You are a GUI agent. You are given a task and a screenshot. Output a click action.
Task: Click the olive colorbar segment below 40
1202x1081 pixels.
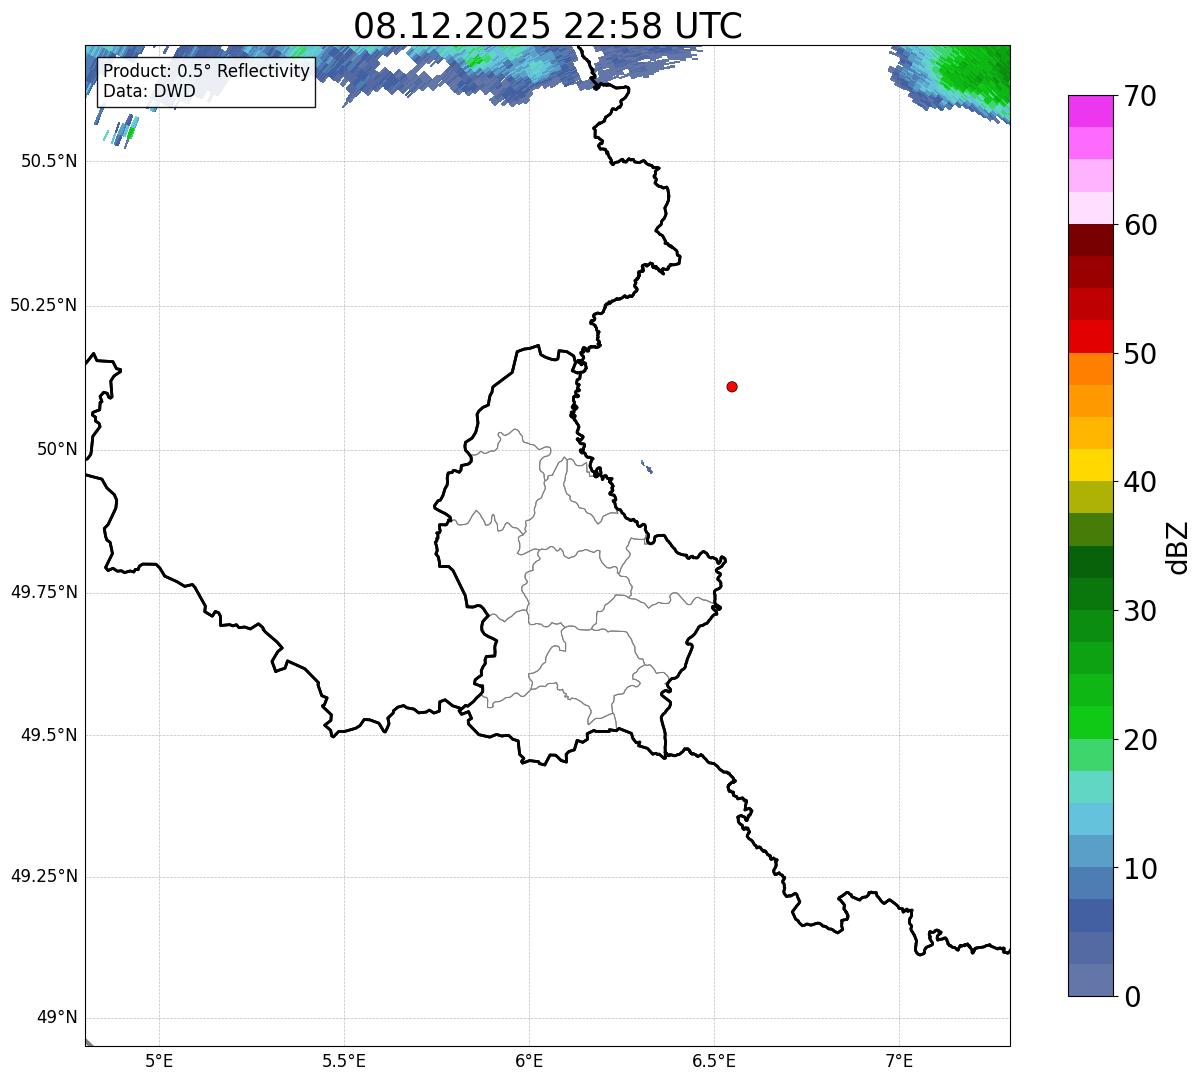(x=1091, y=498)
